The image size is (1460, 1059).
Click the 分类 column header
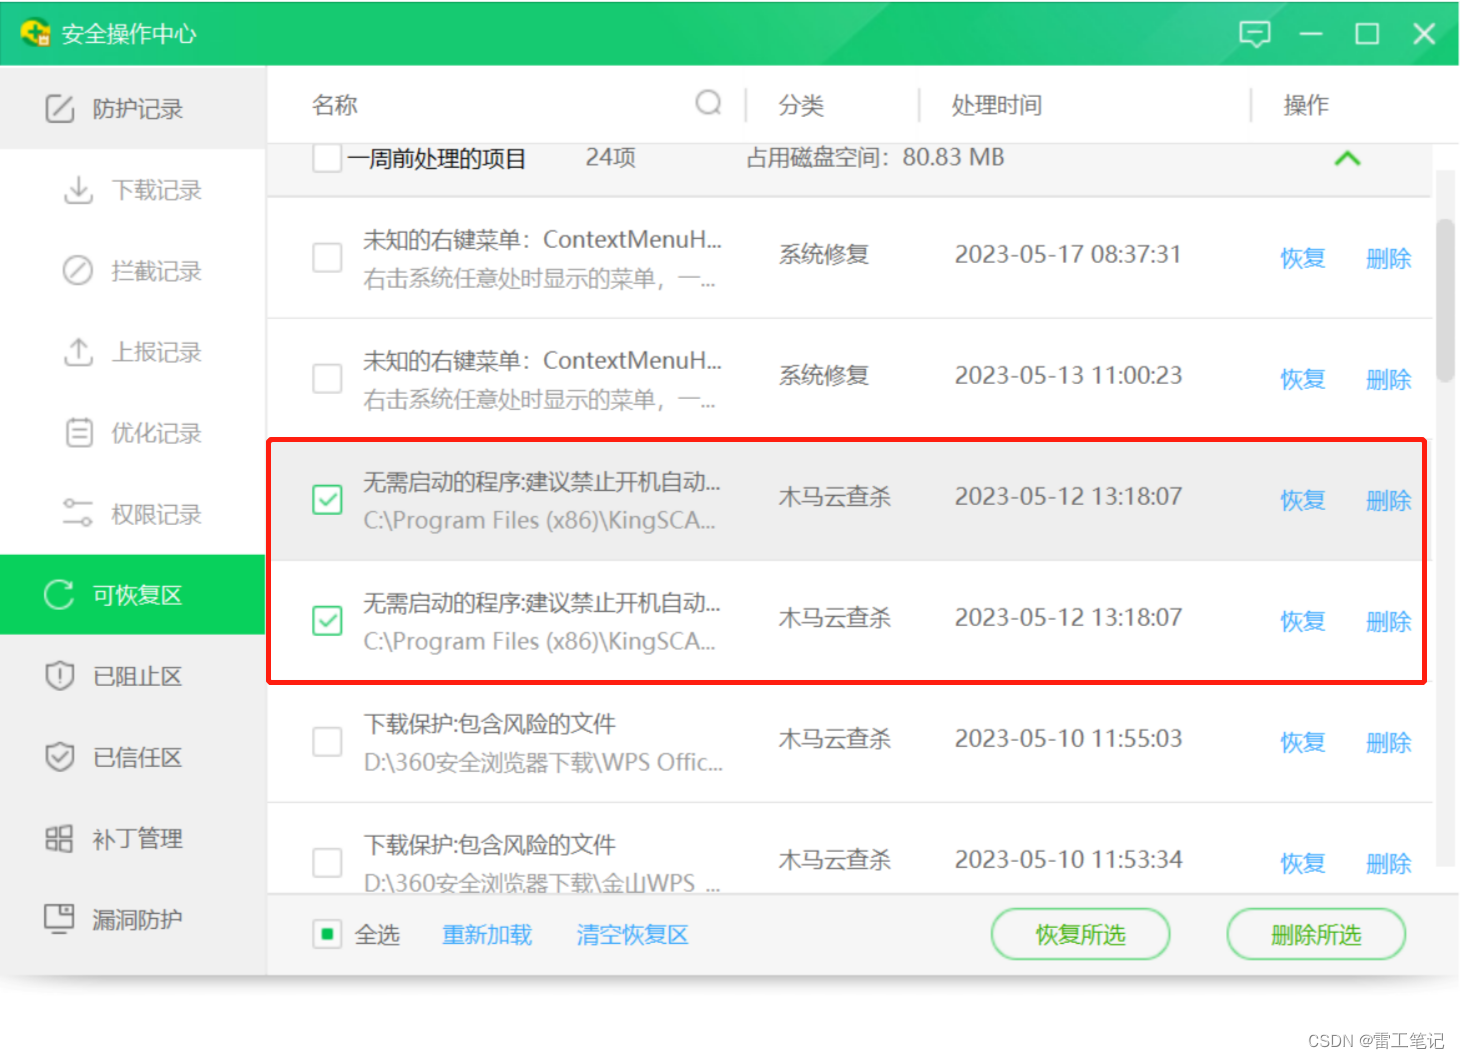[x=801, y=104]
